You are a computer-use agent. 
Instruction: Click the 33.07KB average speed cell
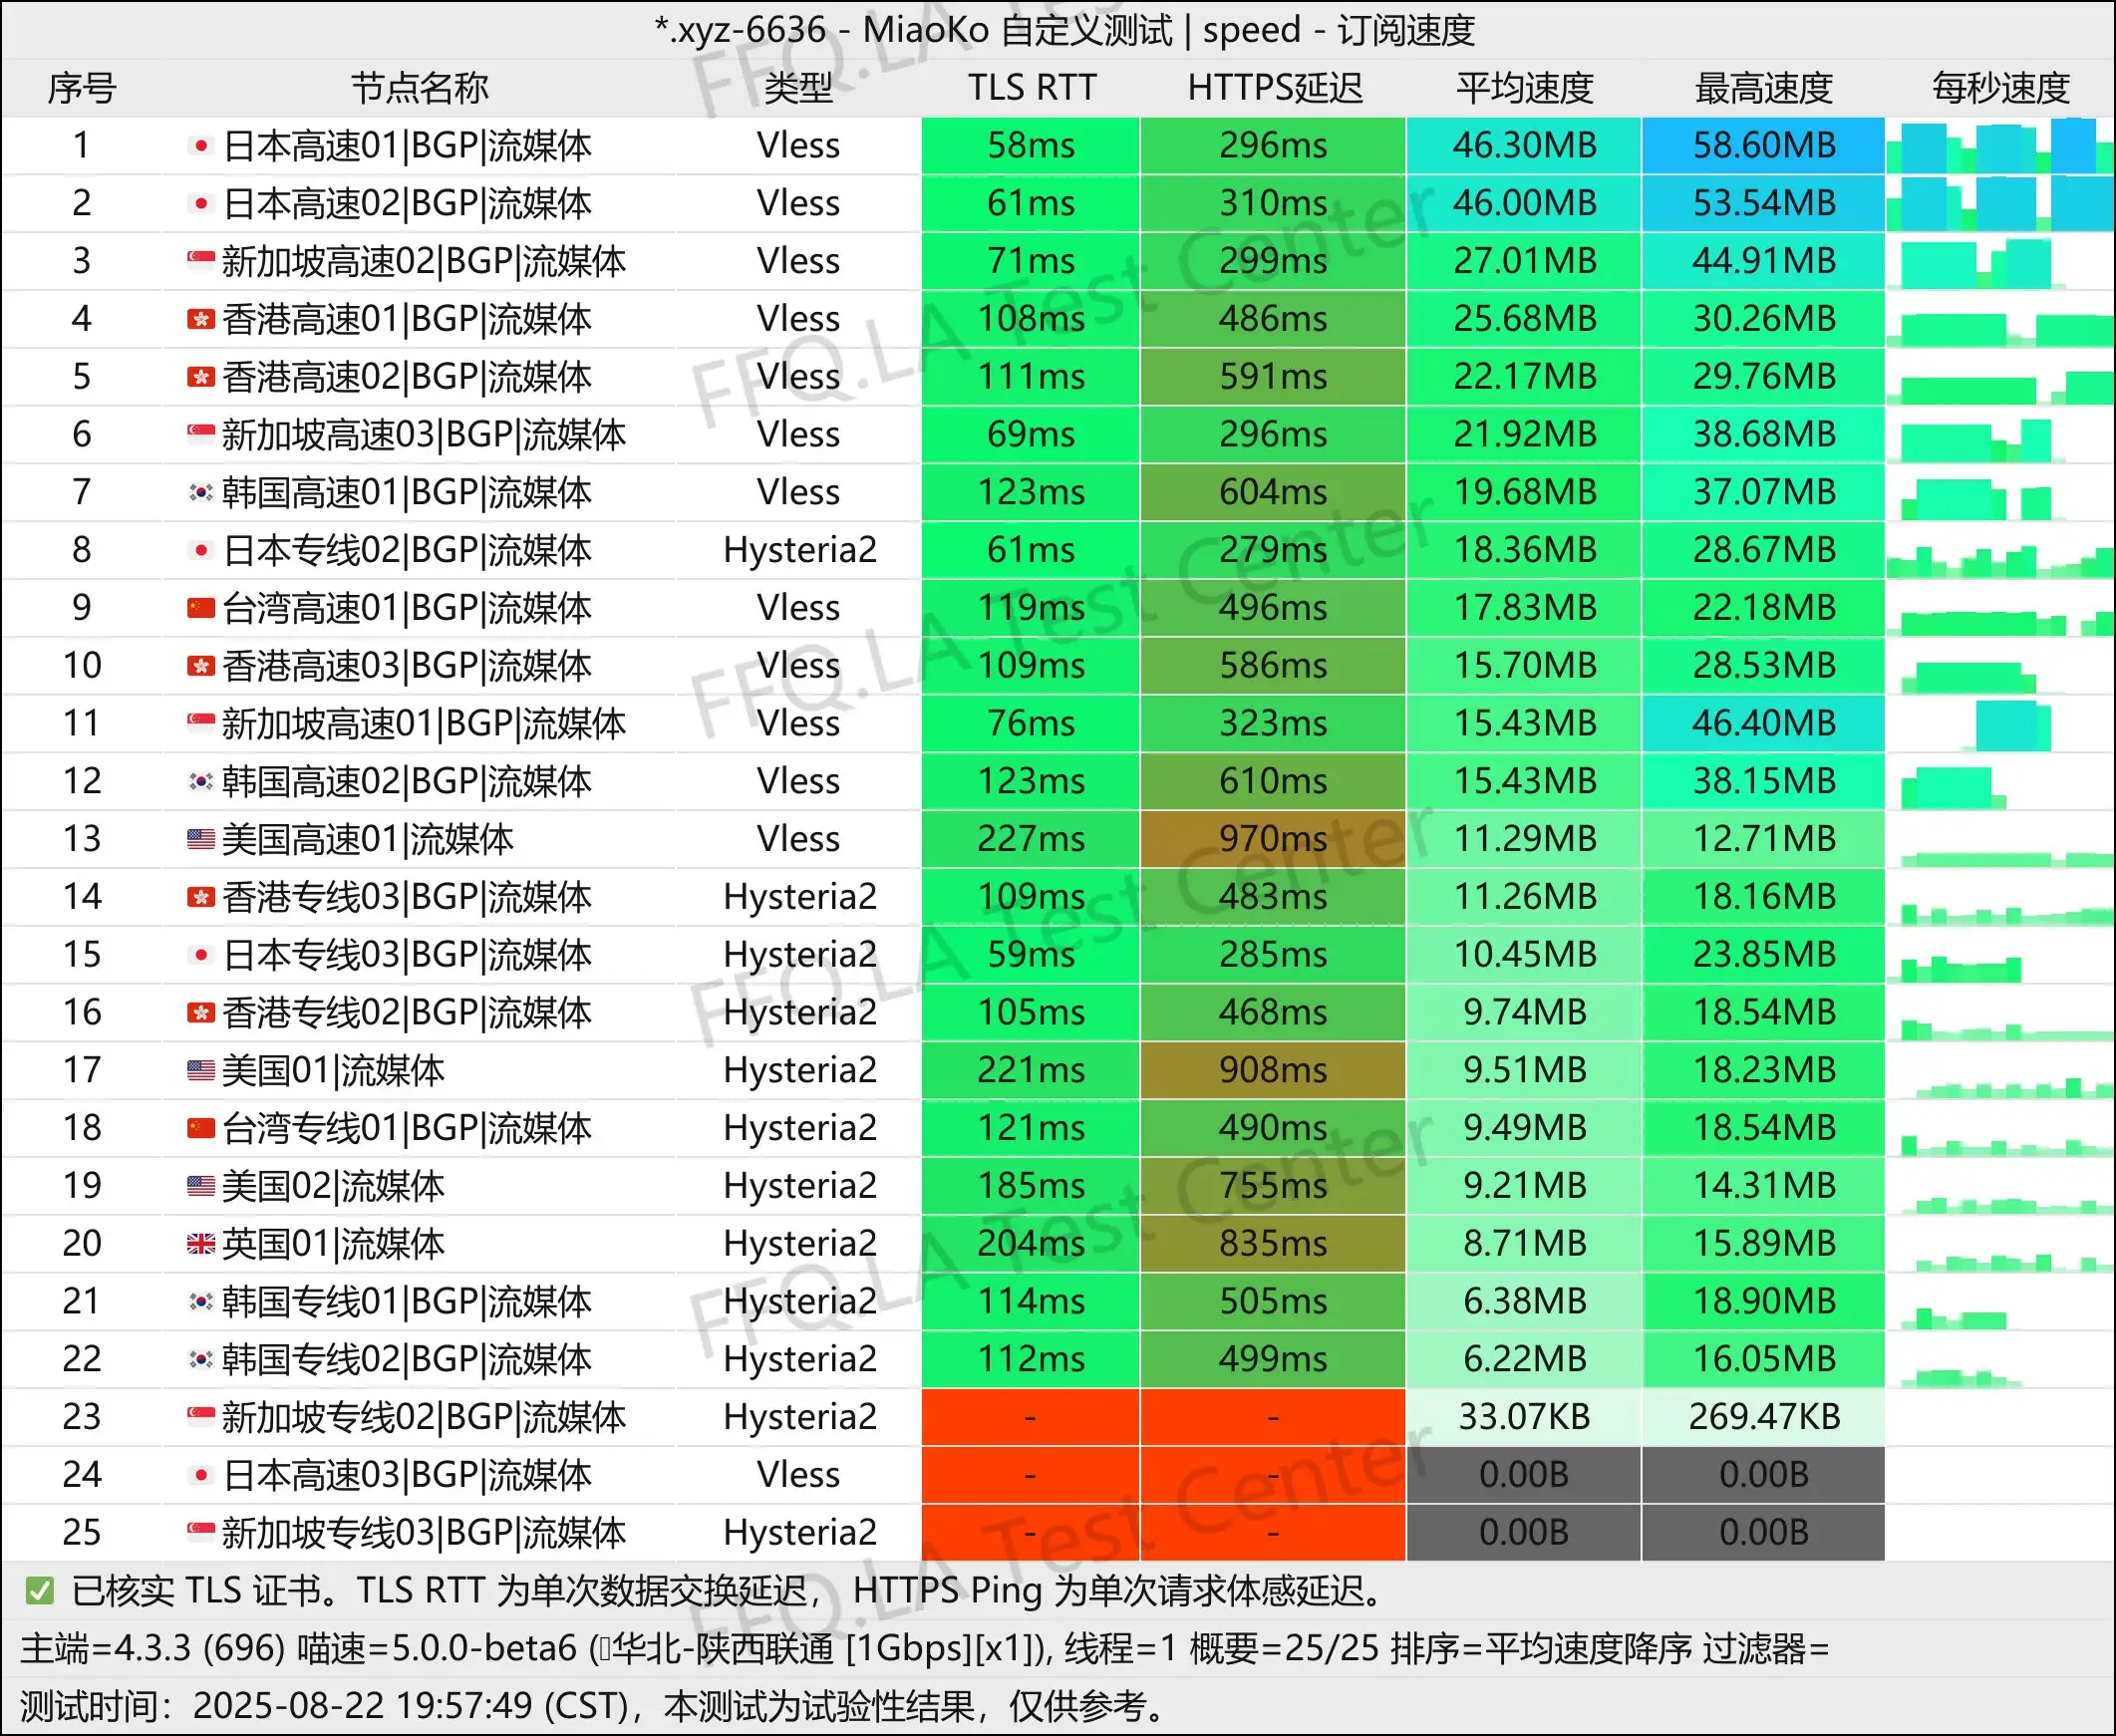(1524, 1417)
